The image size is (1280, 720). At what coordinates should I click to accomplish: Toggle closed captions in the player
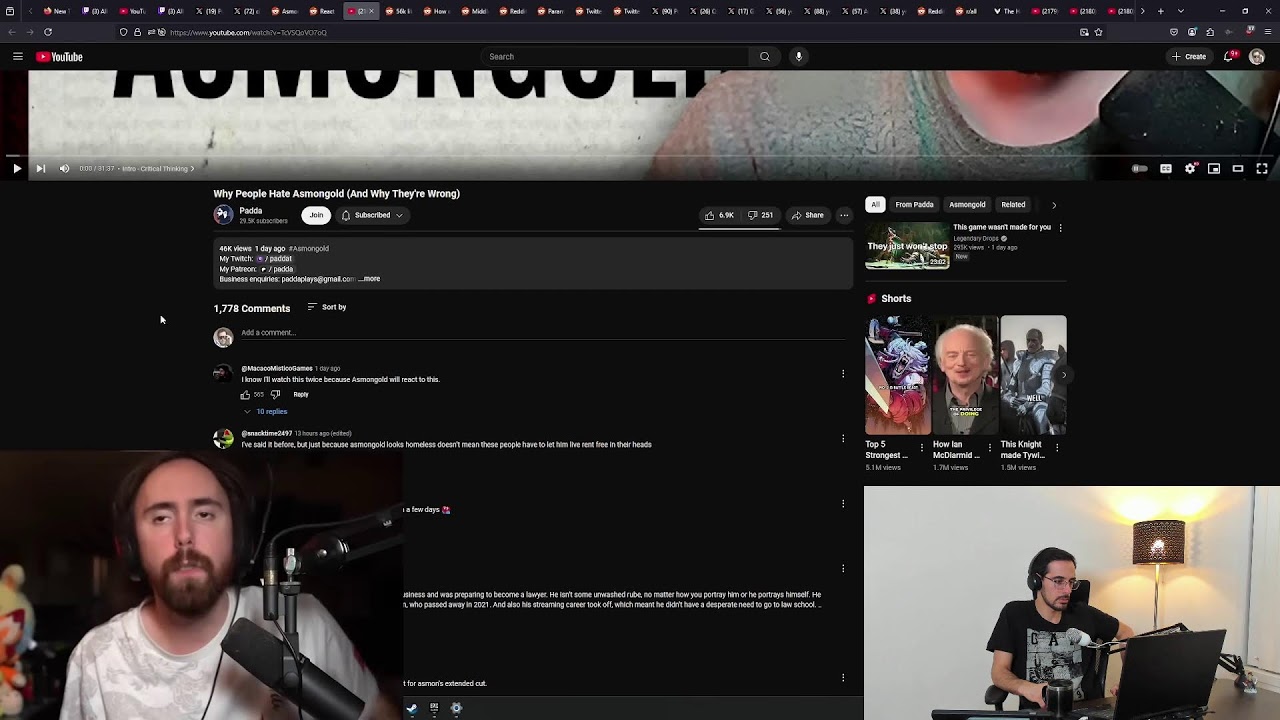pos(1166,169)
